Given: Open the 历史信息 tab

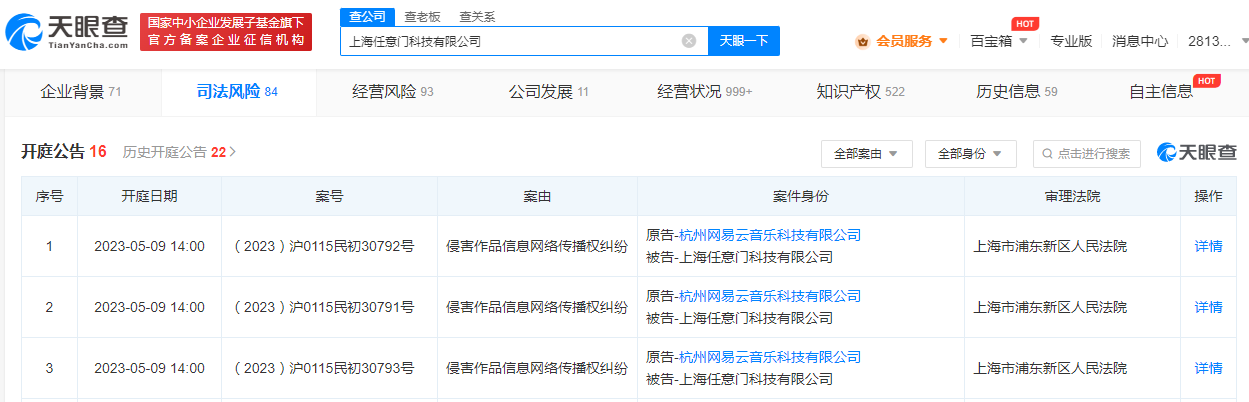Looking at the screenshot, I should (x=1016, y=92).
